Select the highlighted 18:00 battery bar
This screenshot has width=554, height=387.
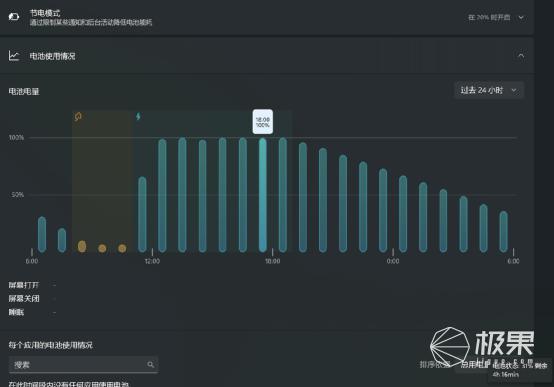tap(263, 195)
